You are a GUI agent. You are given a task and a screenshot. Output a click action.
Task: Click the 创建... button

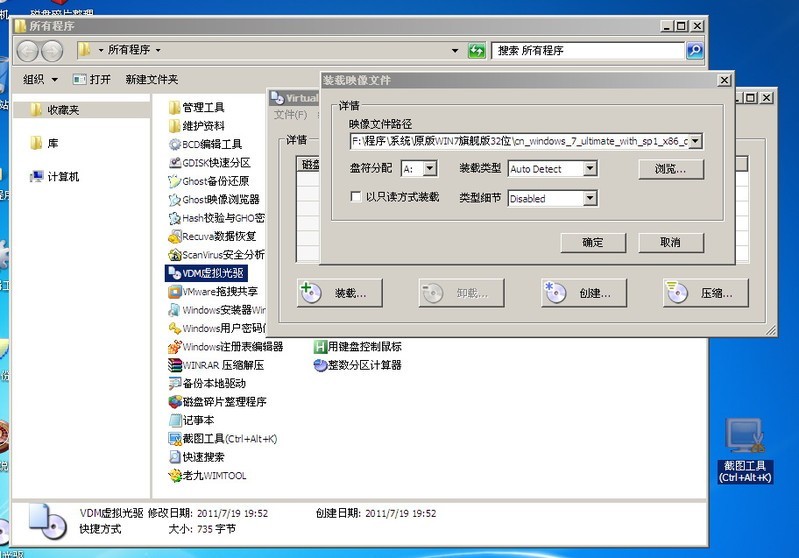coord(583,293)
